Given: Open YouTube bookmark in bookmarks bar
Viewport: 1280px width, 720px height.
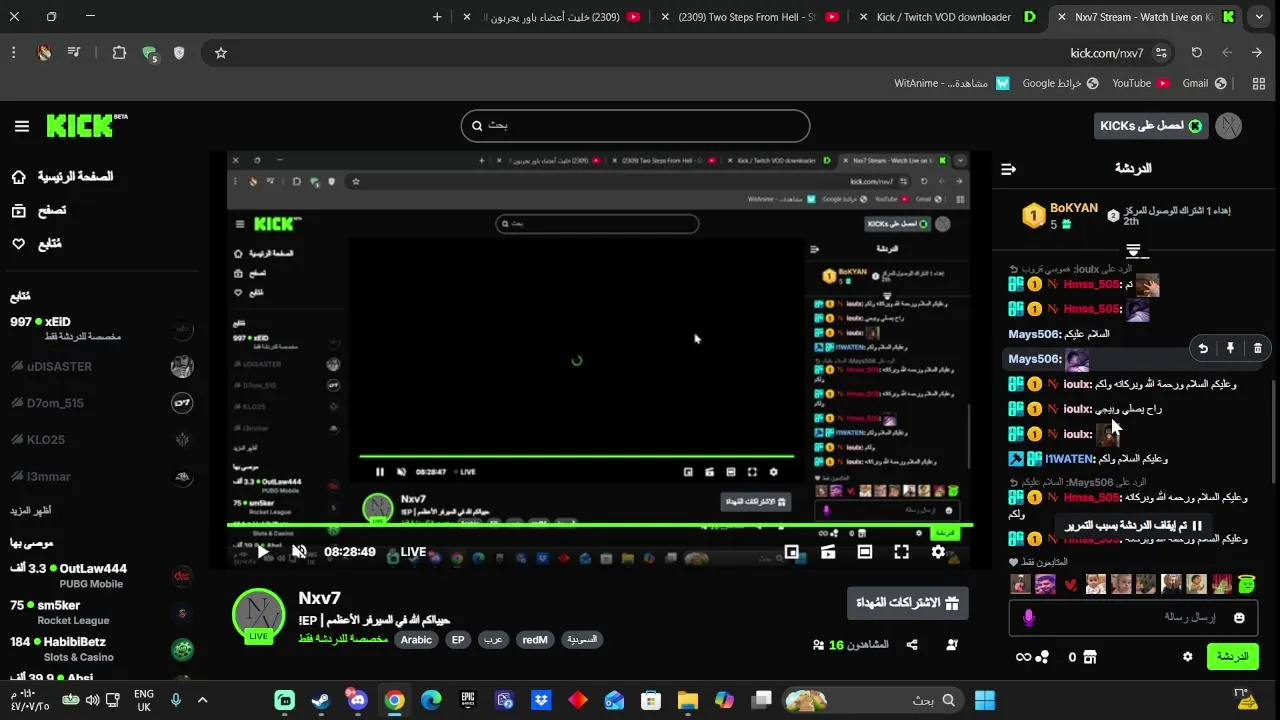Looking at the screenshot, I should (1141, 84).
